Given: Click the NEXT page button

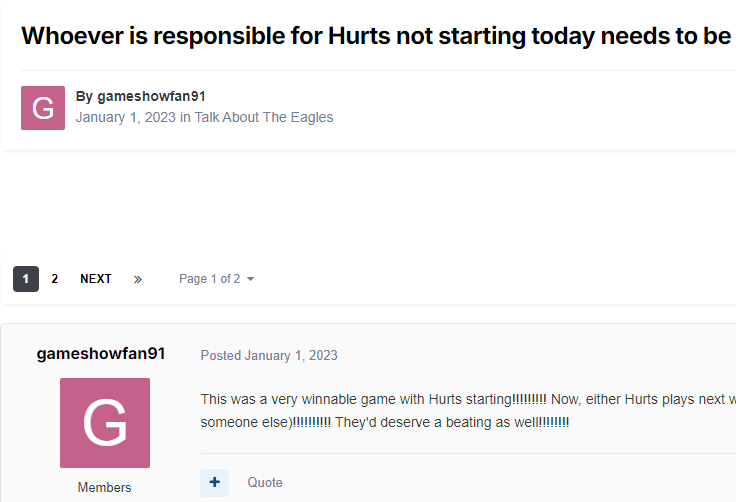Looking at the screenshot, I should [x=96, y=279].
